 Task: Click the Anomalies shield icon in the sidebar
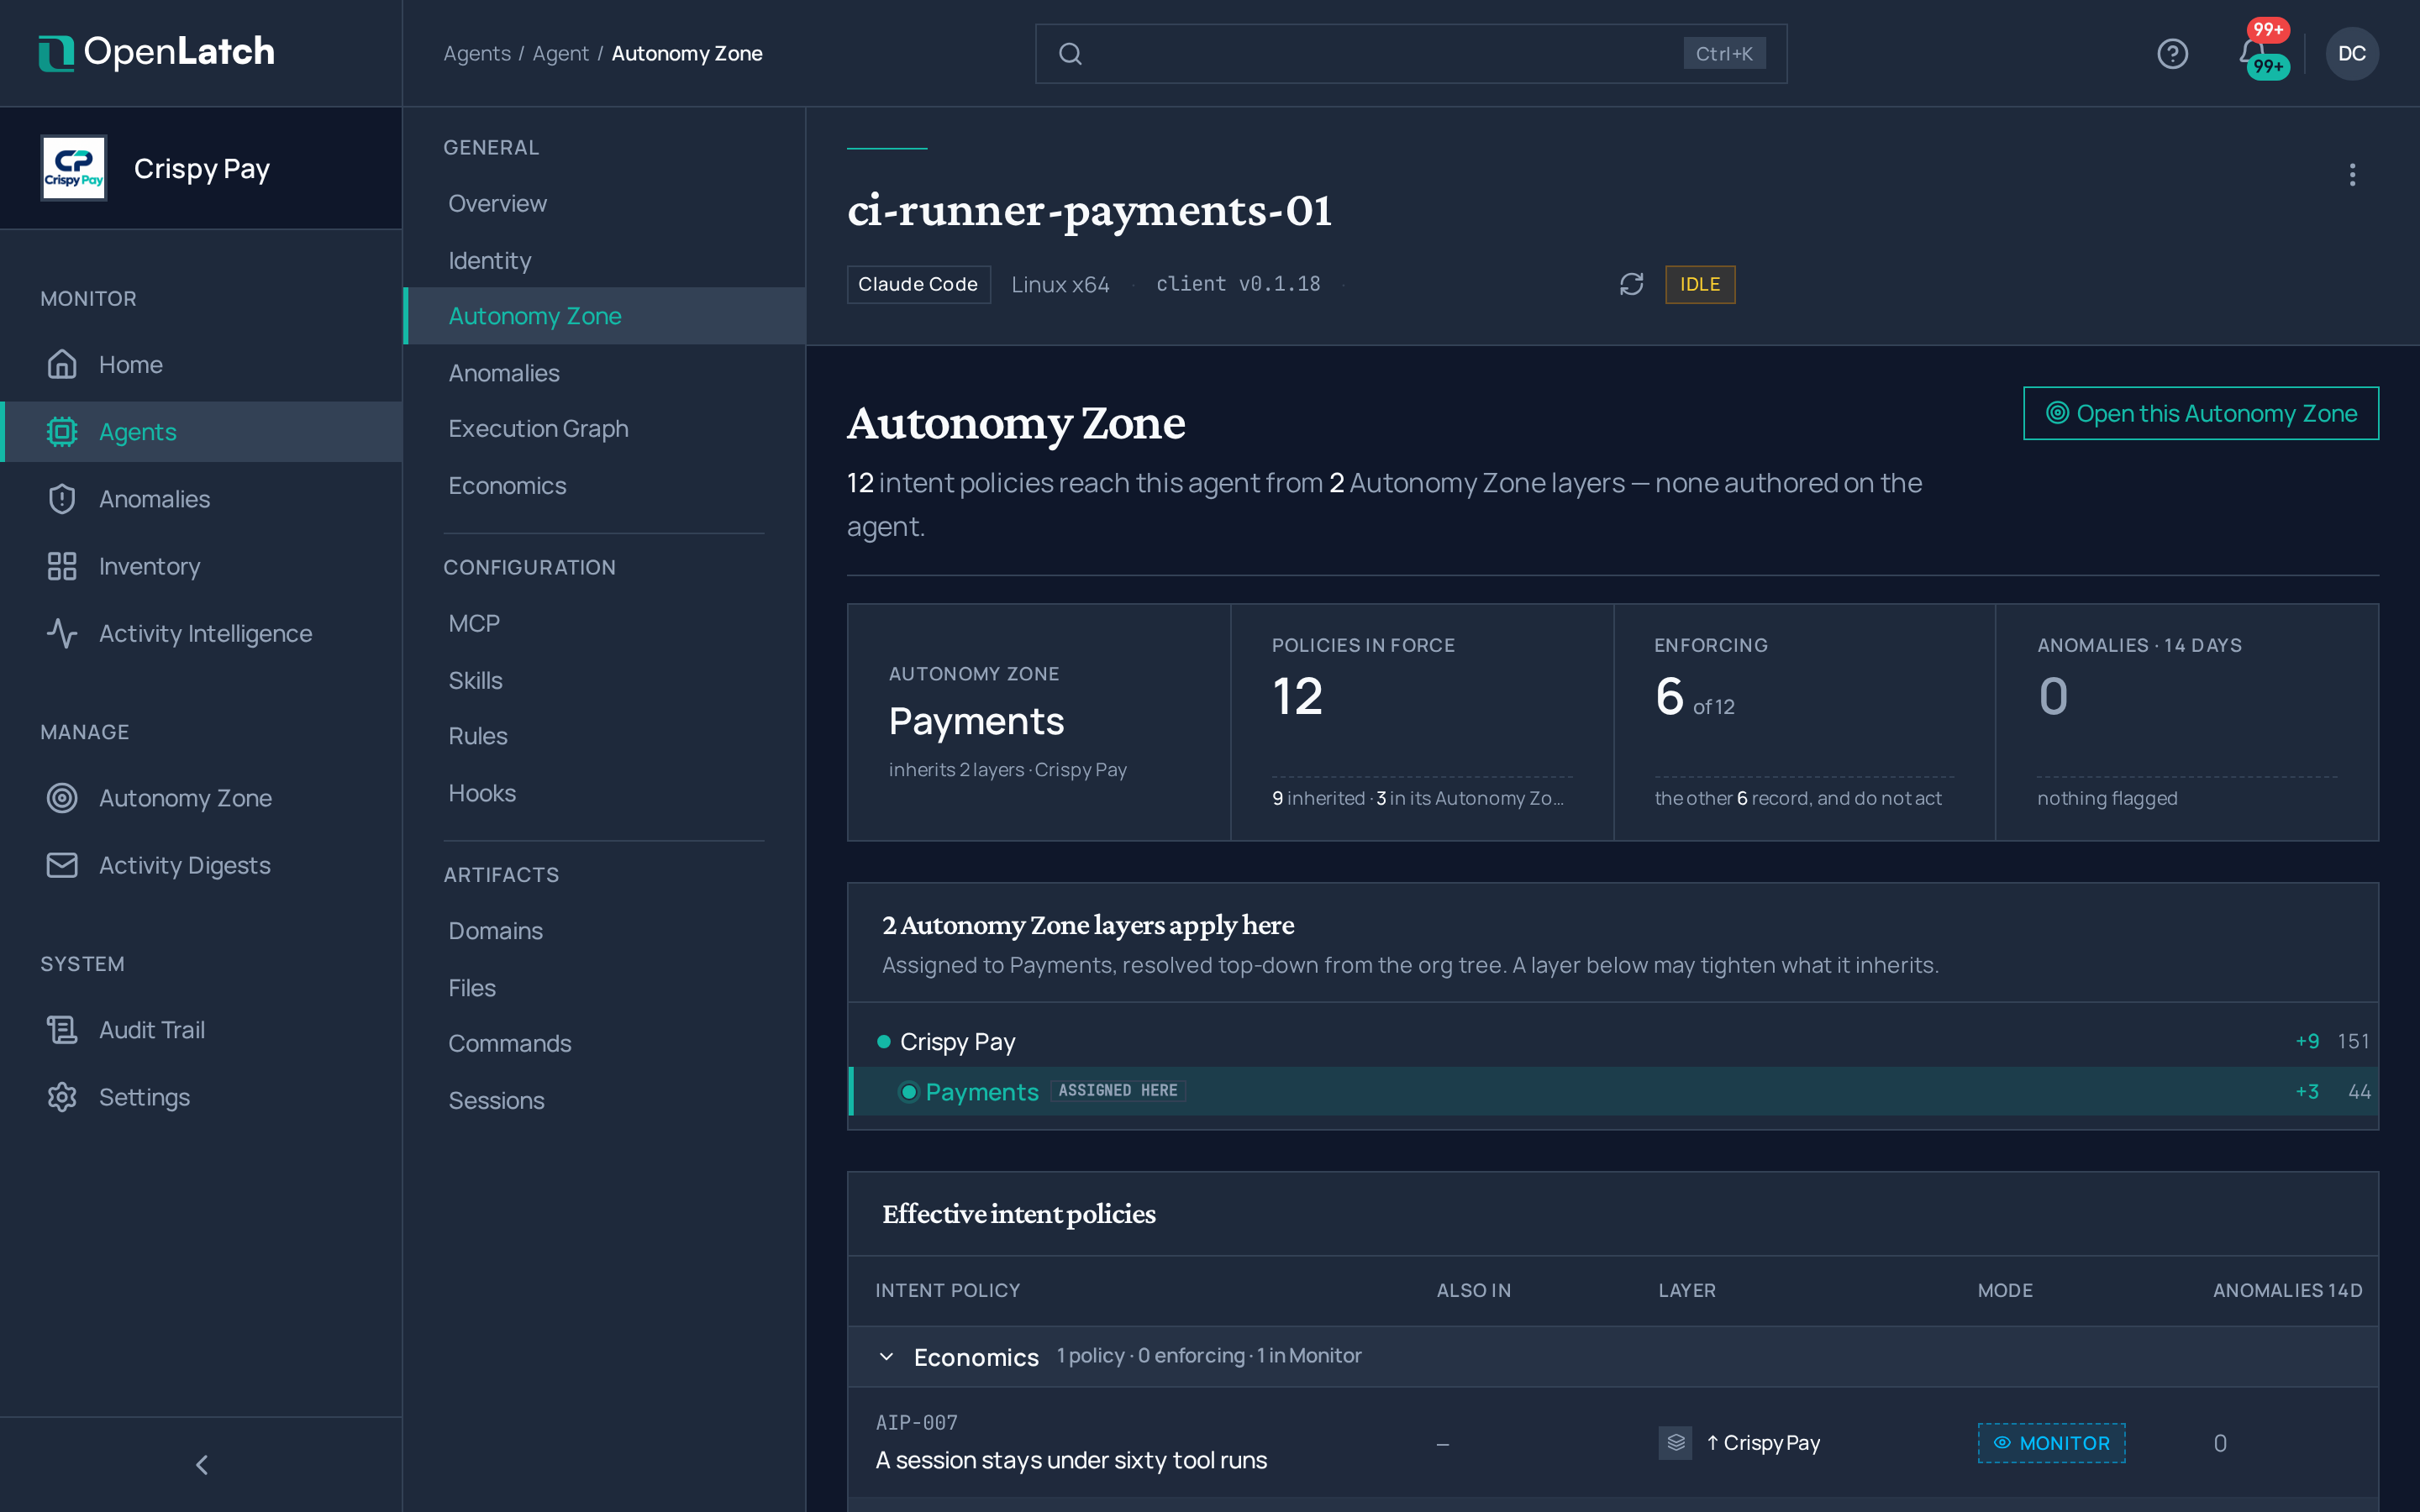pos(62,498)
